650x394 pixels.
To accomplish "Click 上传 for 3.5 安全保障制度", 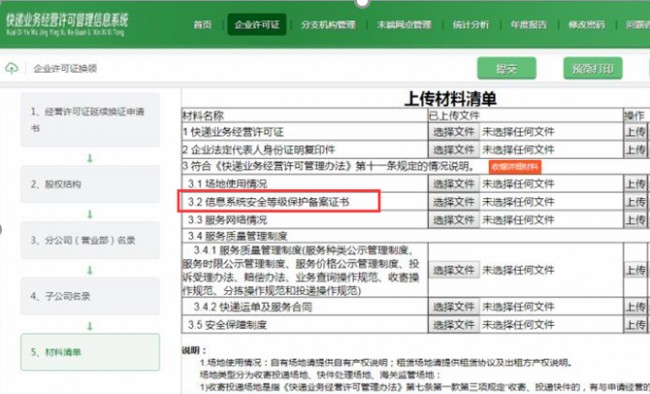I will (x=636, y=325).
